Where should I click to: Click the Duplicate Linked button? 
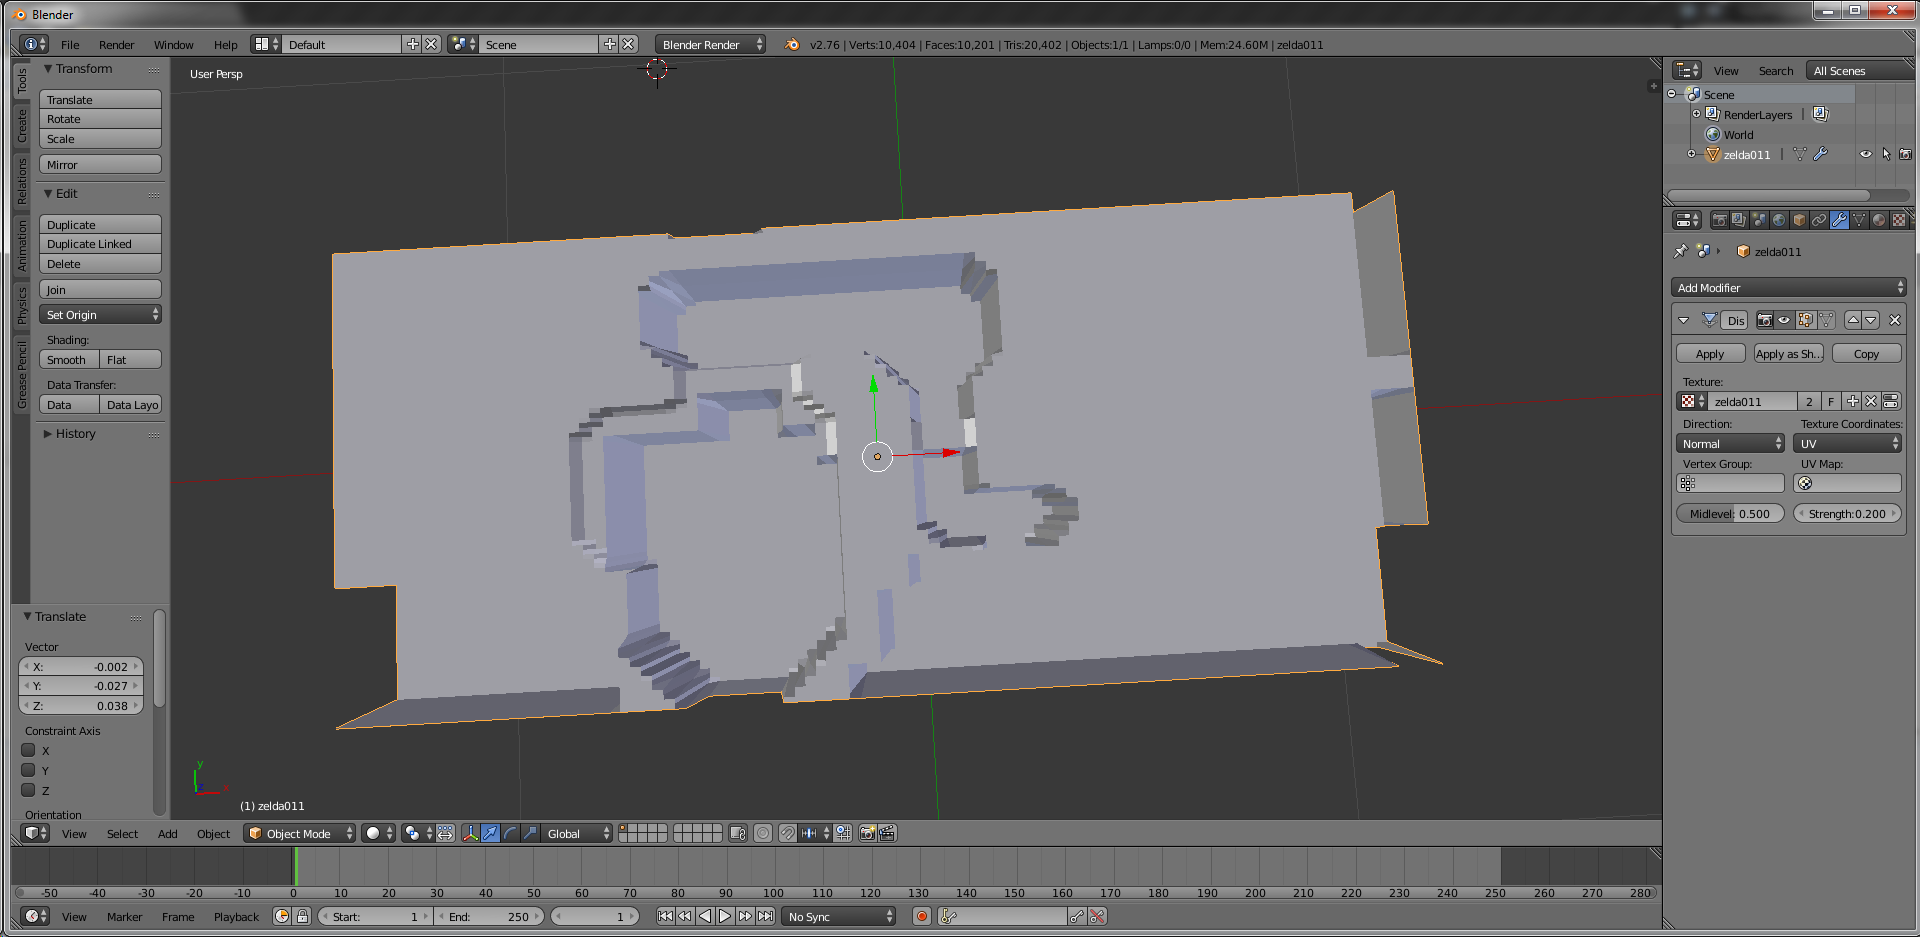100,243
